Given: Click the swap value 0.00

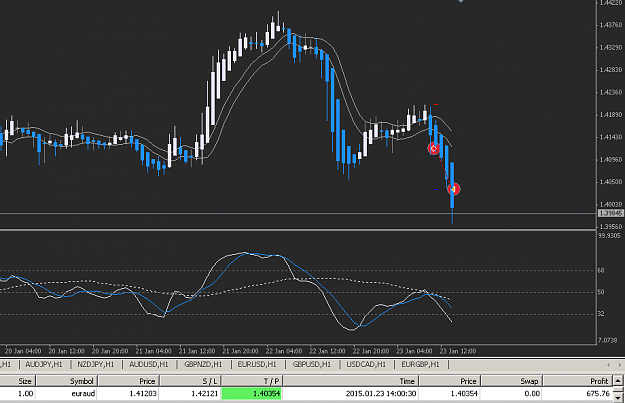Looking at the screenshot, I should pyautogui.click(x=532, y=394).
